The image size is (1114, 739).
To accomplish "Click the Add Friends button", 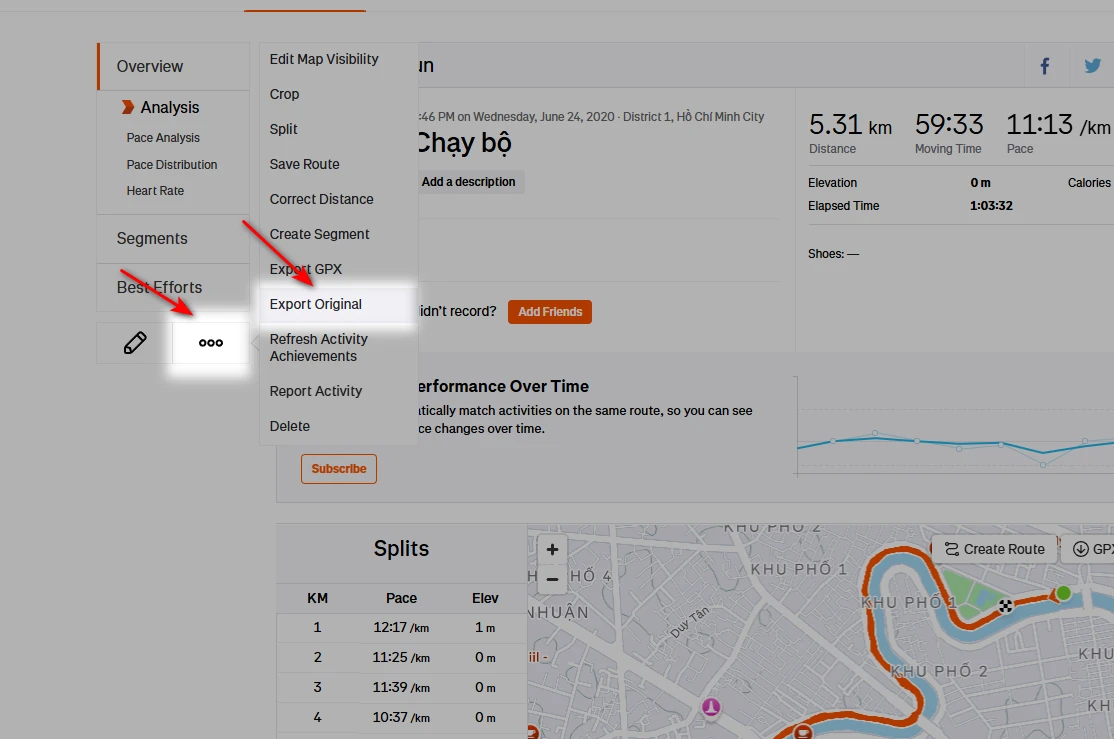I will click(x=549, y=311).
